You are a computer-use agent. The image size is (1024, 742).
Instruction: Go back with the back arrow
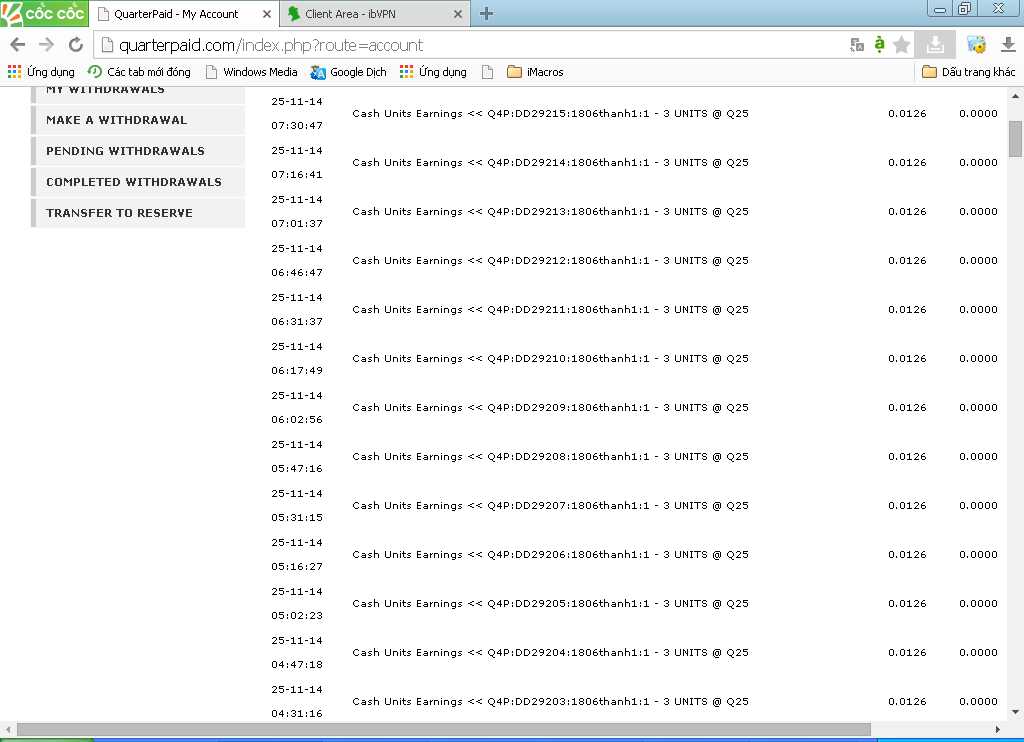[x=18, y=44]
